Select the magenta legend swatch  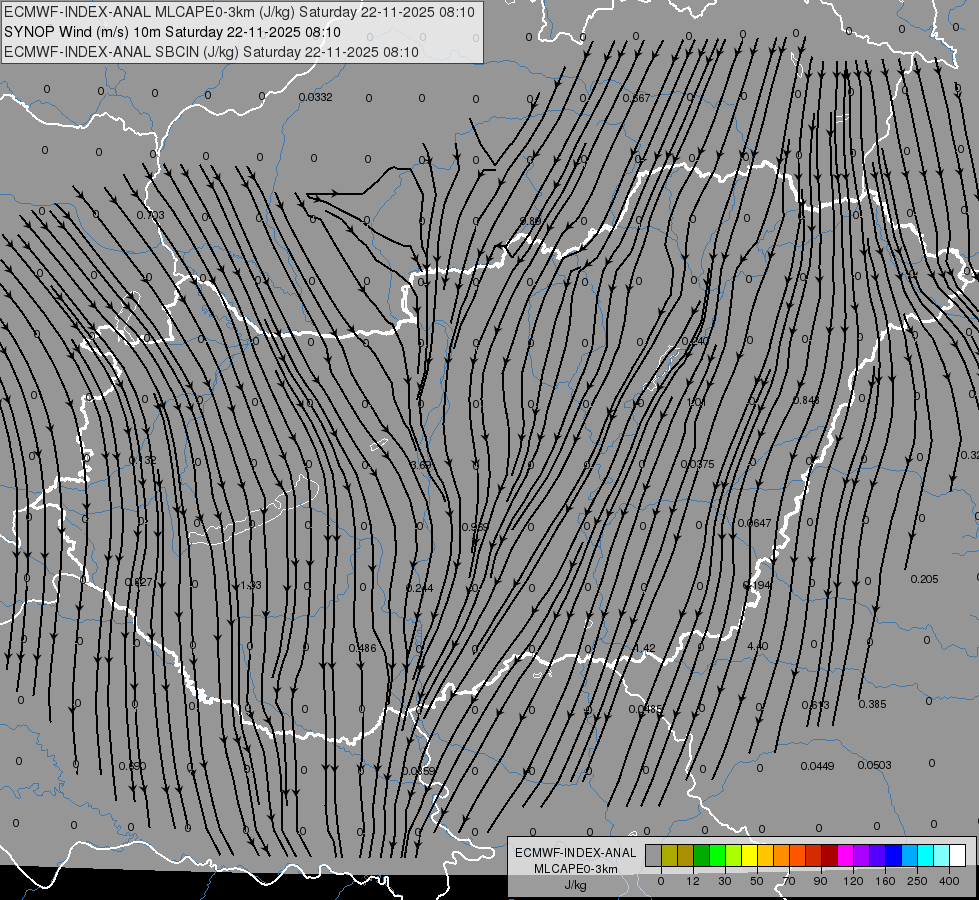click(845, 855)
